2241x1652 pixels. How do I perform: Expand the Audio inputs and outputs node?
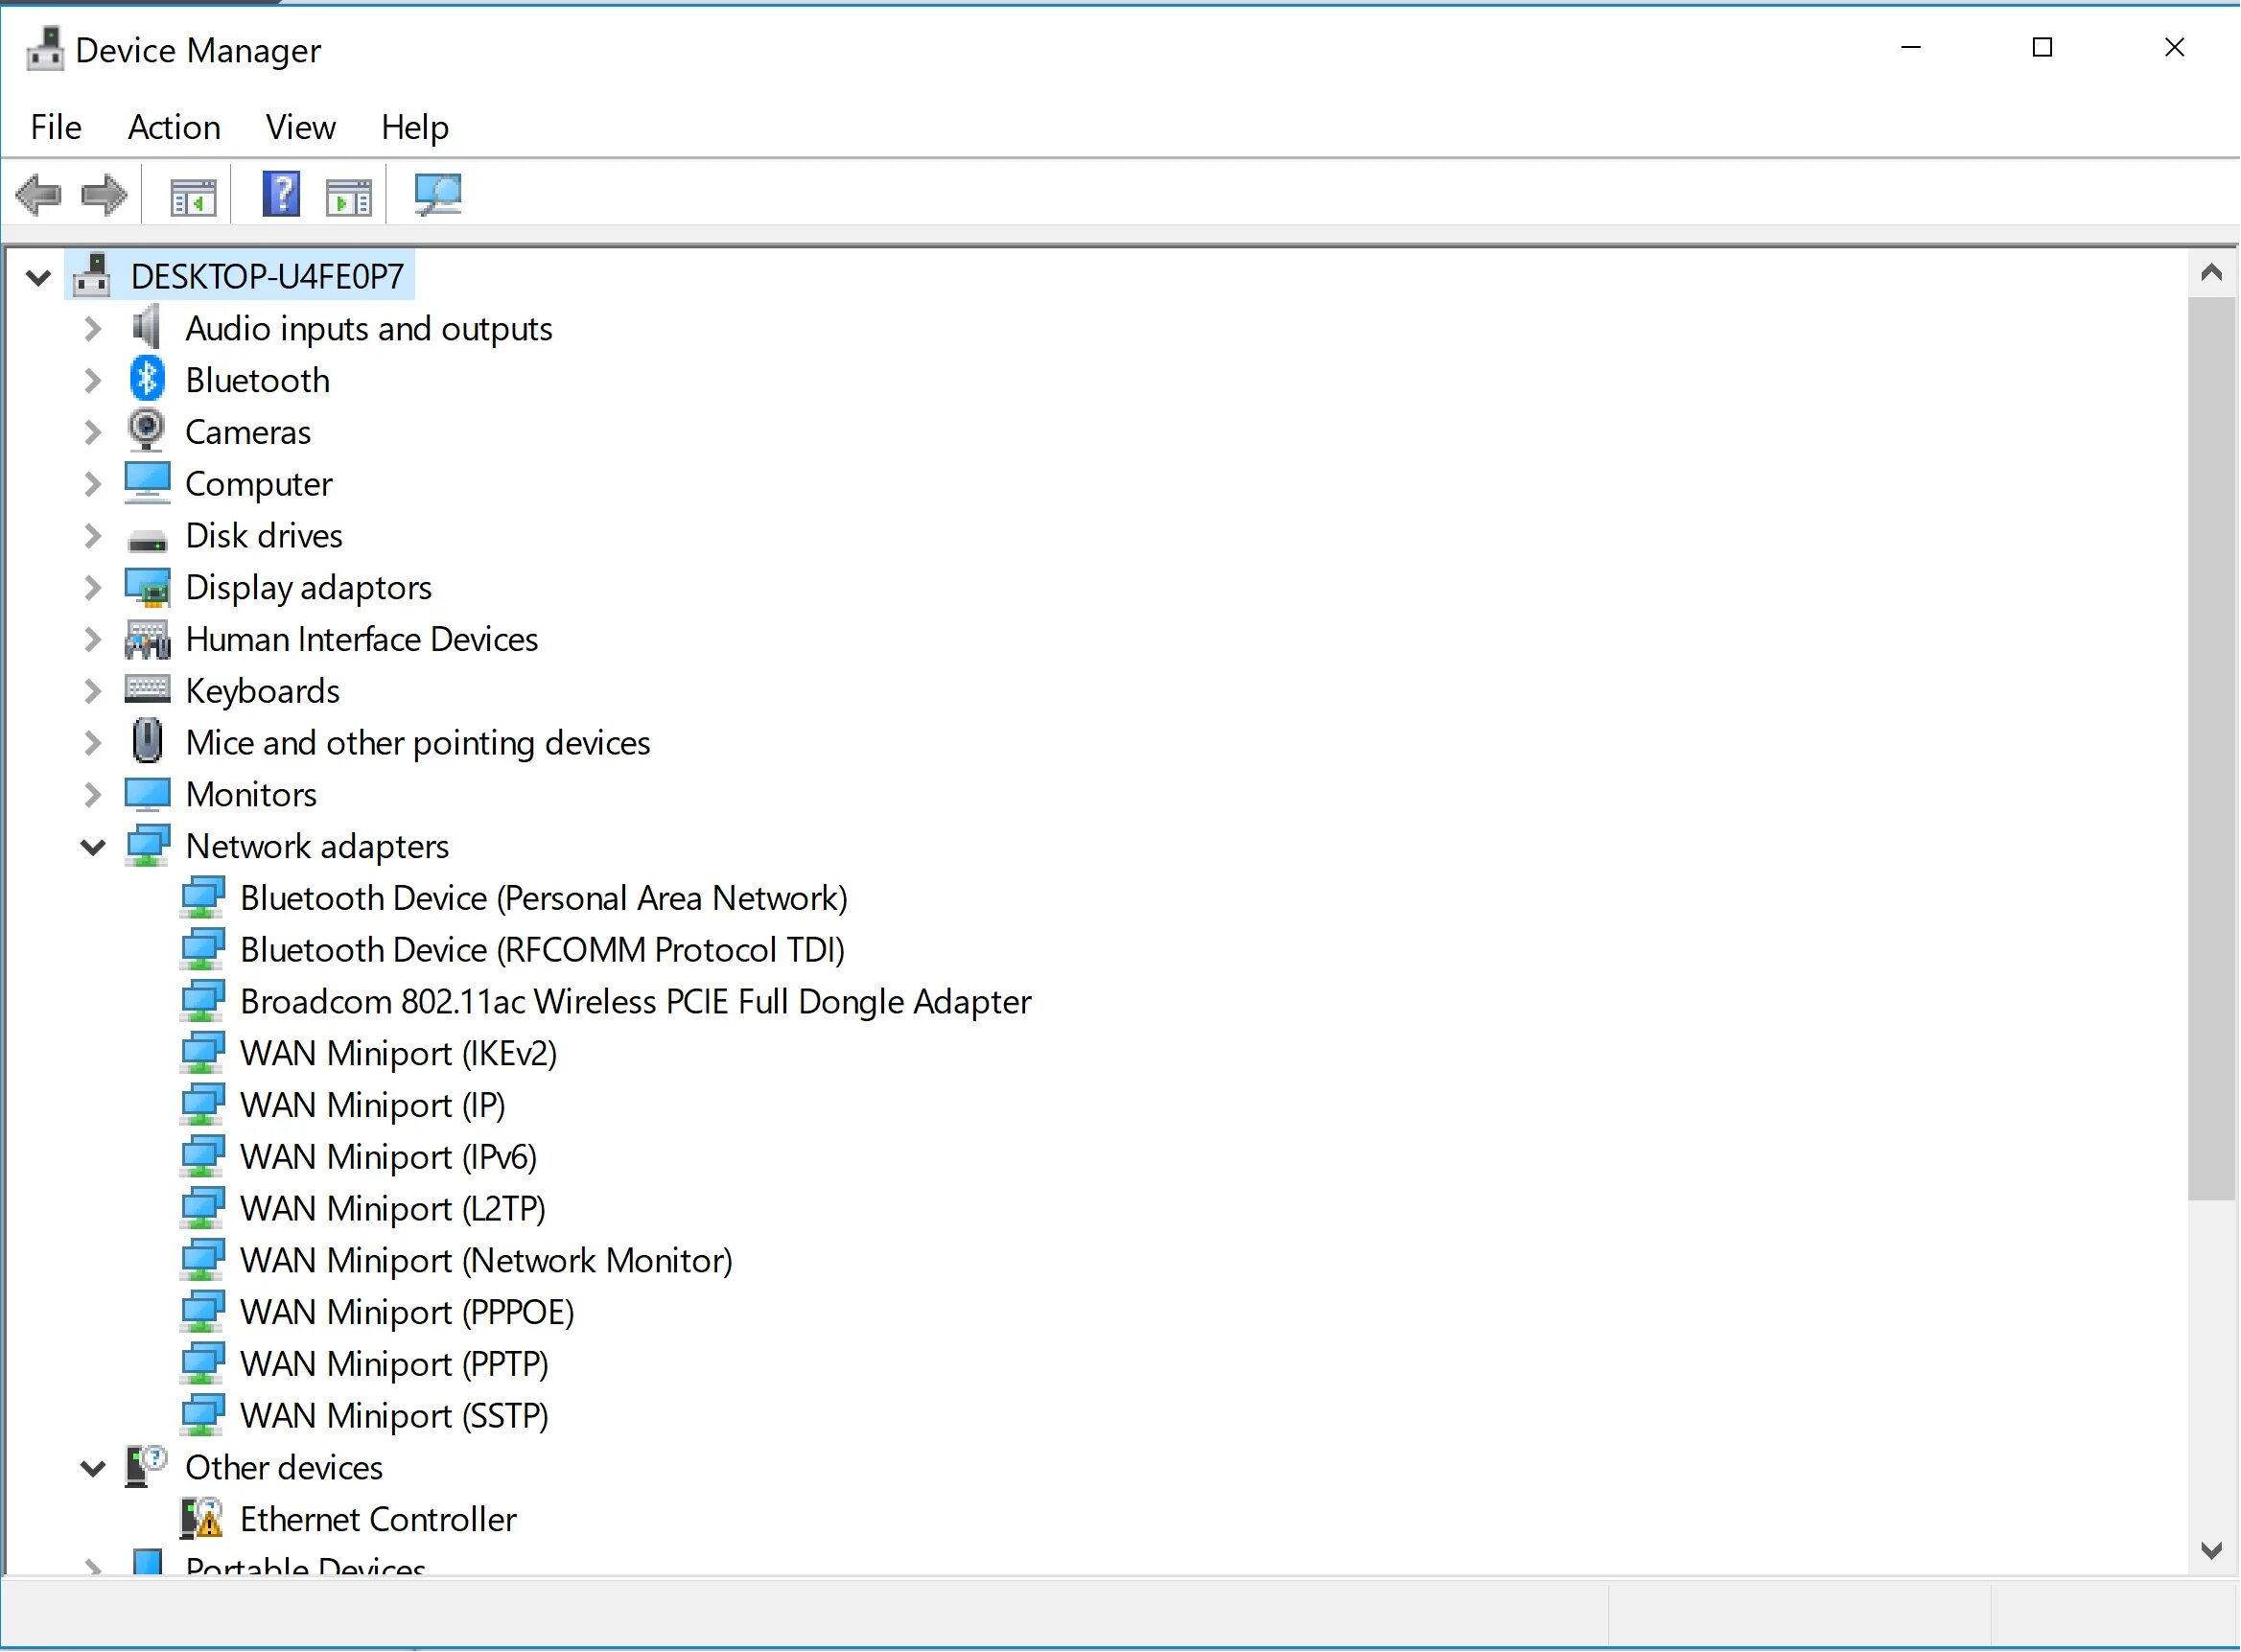click(92, 328)
